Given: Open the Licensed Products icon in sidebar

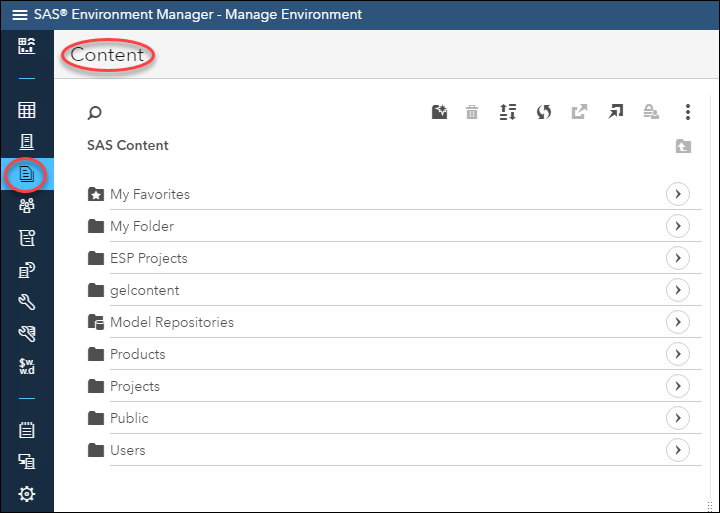Looking at the screenshot, I should click(27, 270).
